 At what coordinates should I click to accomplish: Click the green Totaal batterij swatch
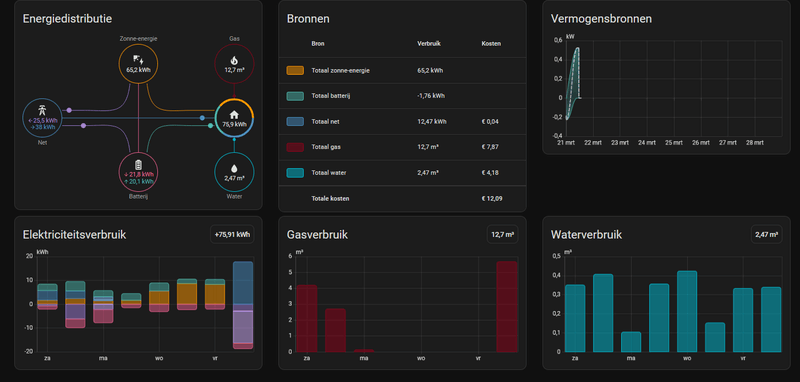(295, 96)
